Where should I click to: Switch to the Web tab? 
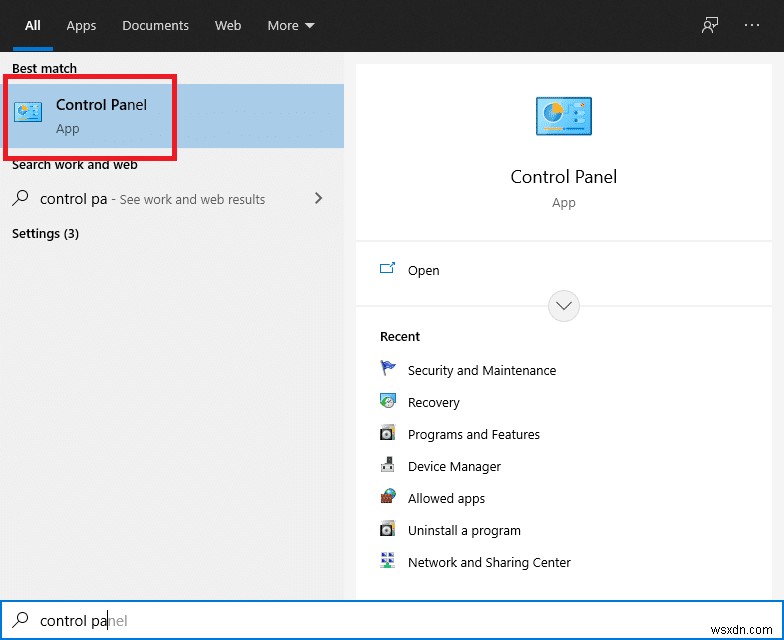(x=228, y=26)
